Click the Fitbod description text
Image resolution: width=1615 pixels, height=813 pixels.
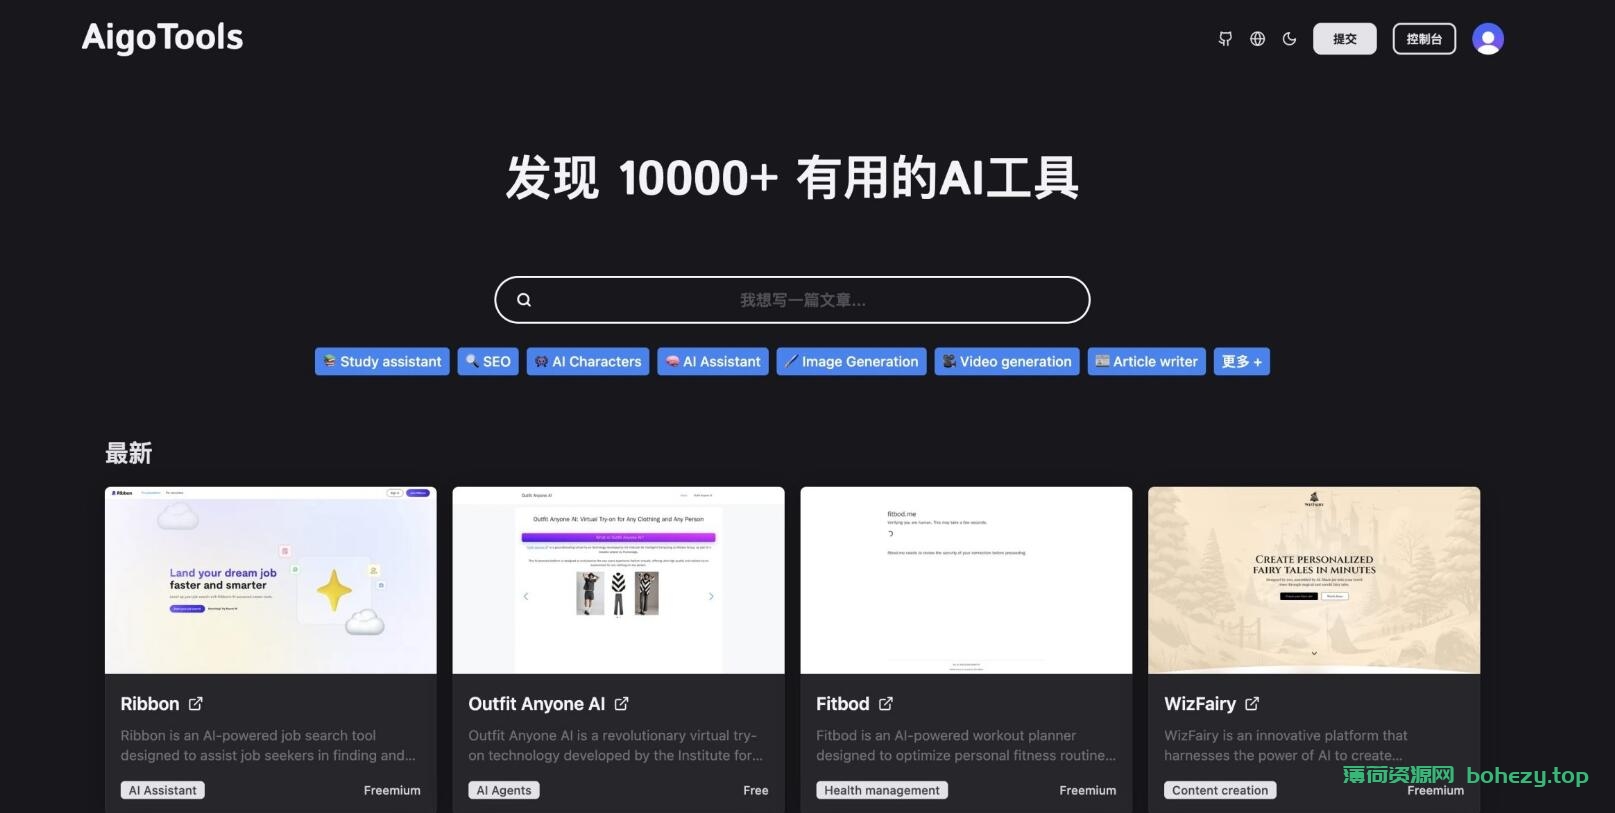966,745
